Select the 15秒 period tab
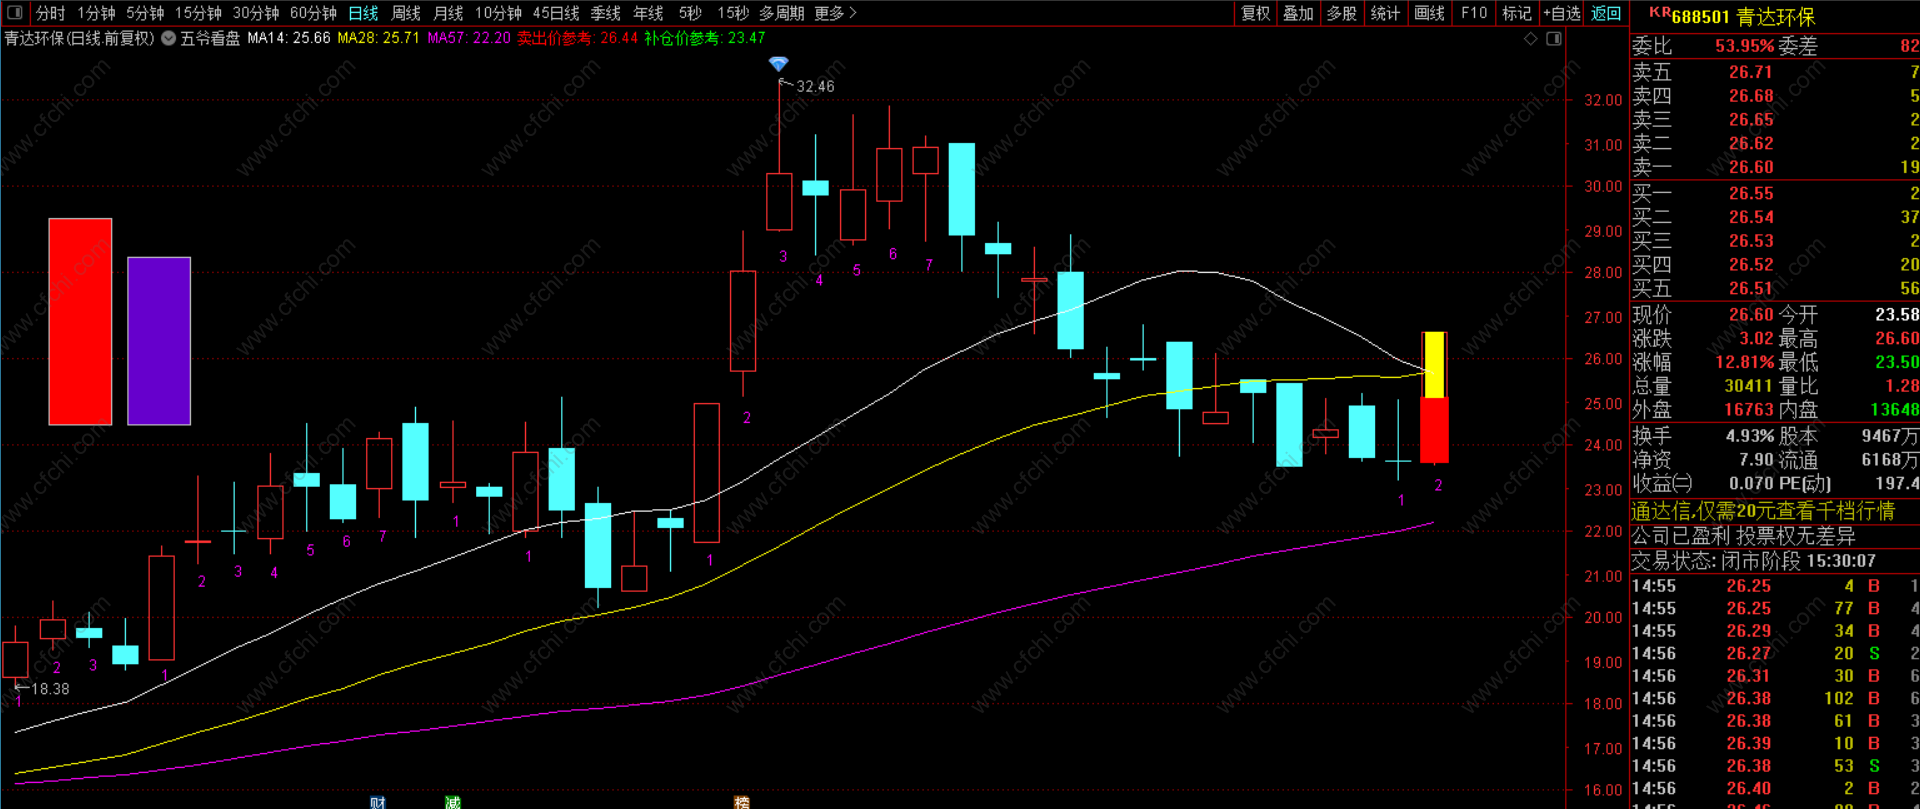This screenshot has width=1920, height=809. [x=733, y=13]
